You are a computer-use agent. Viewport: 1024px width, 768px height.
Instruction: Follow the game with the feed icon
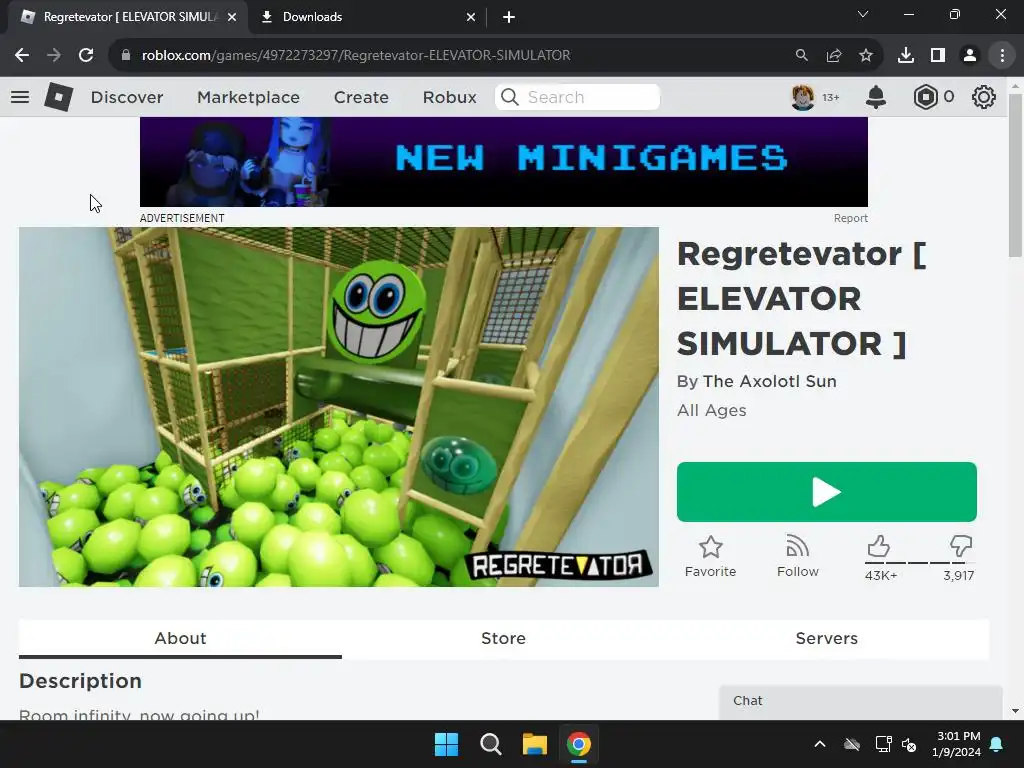pyautogui.click(x=797, y=546)
